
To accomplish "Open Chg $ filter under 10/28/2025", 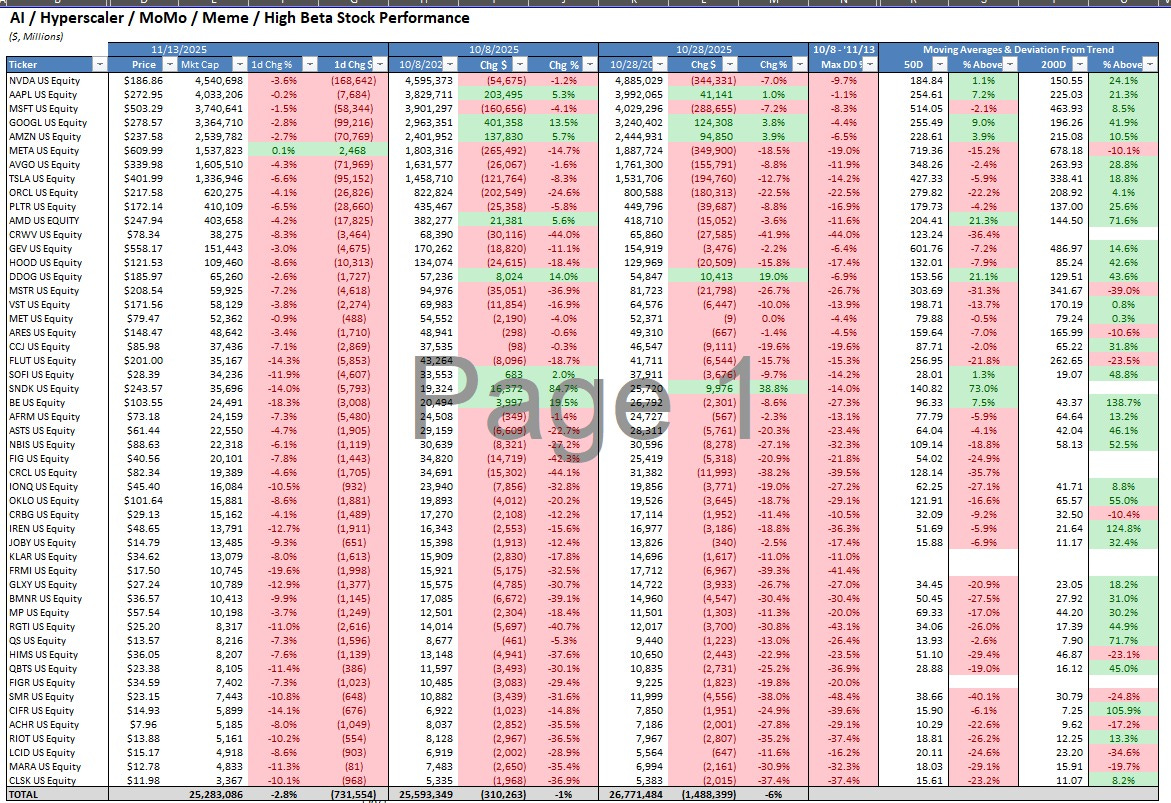I will tap(730, 65).
